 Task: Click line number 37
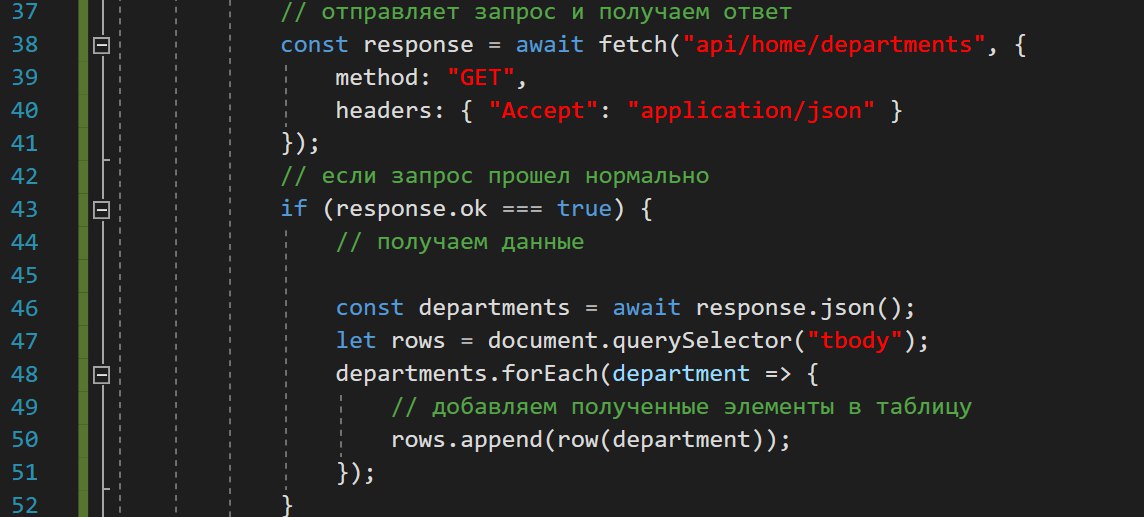tap(24, 12)
